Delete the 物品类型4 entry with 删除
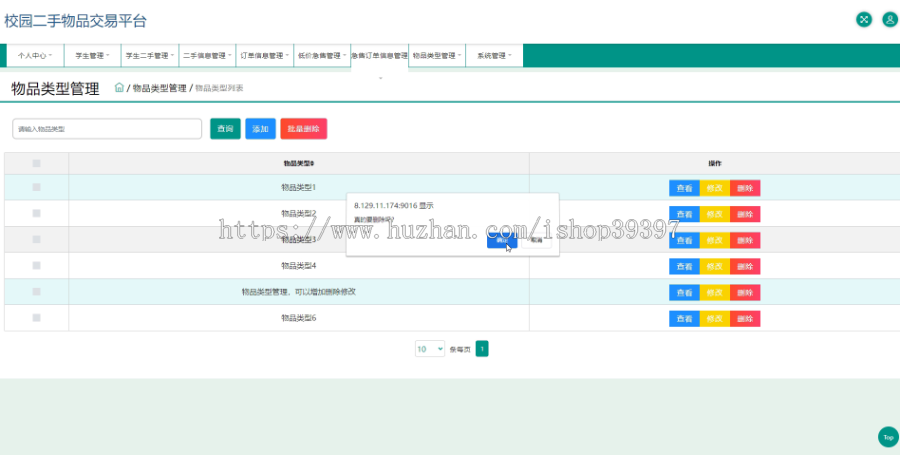Screen dimensions: 900x455 click(x=745, y=266)
